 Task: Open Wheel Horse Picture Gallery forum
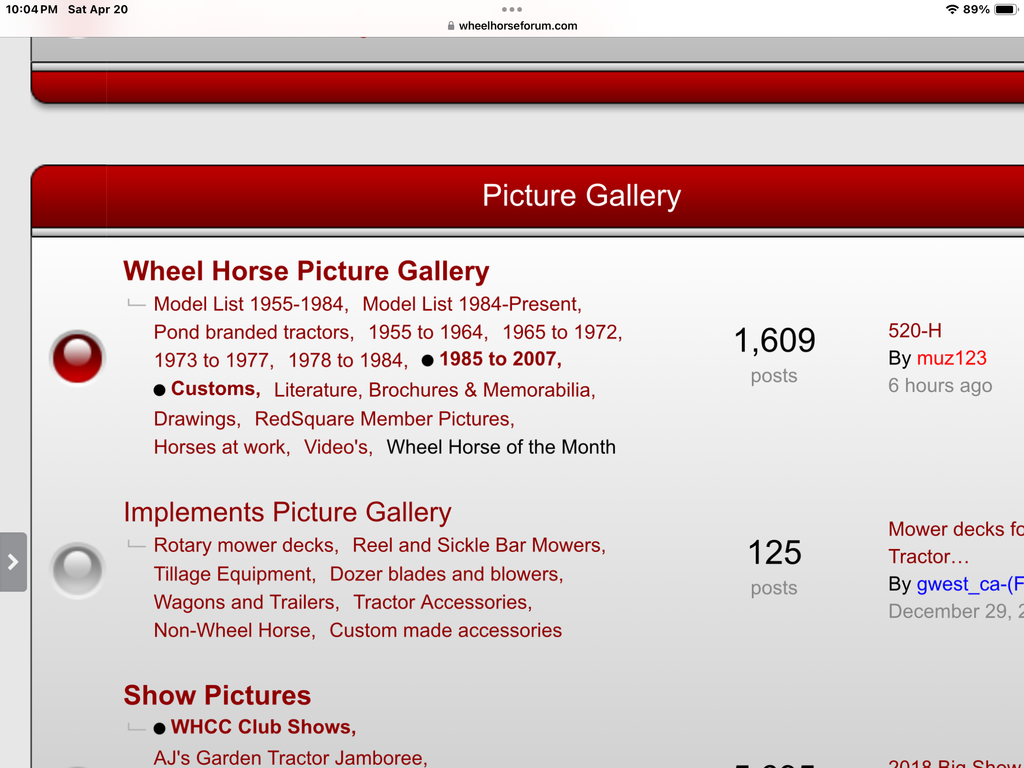(306, 271)
